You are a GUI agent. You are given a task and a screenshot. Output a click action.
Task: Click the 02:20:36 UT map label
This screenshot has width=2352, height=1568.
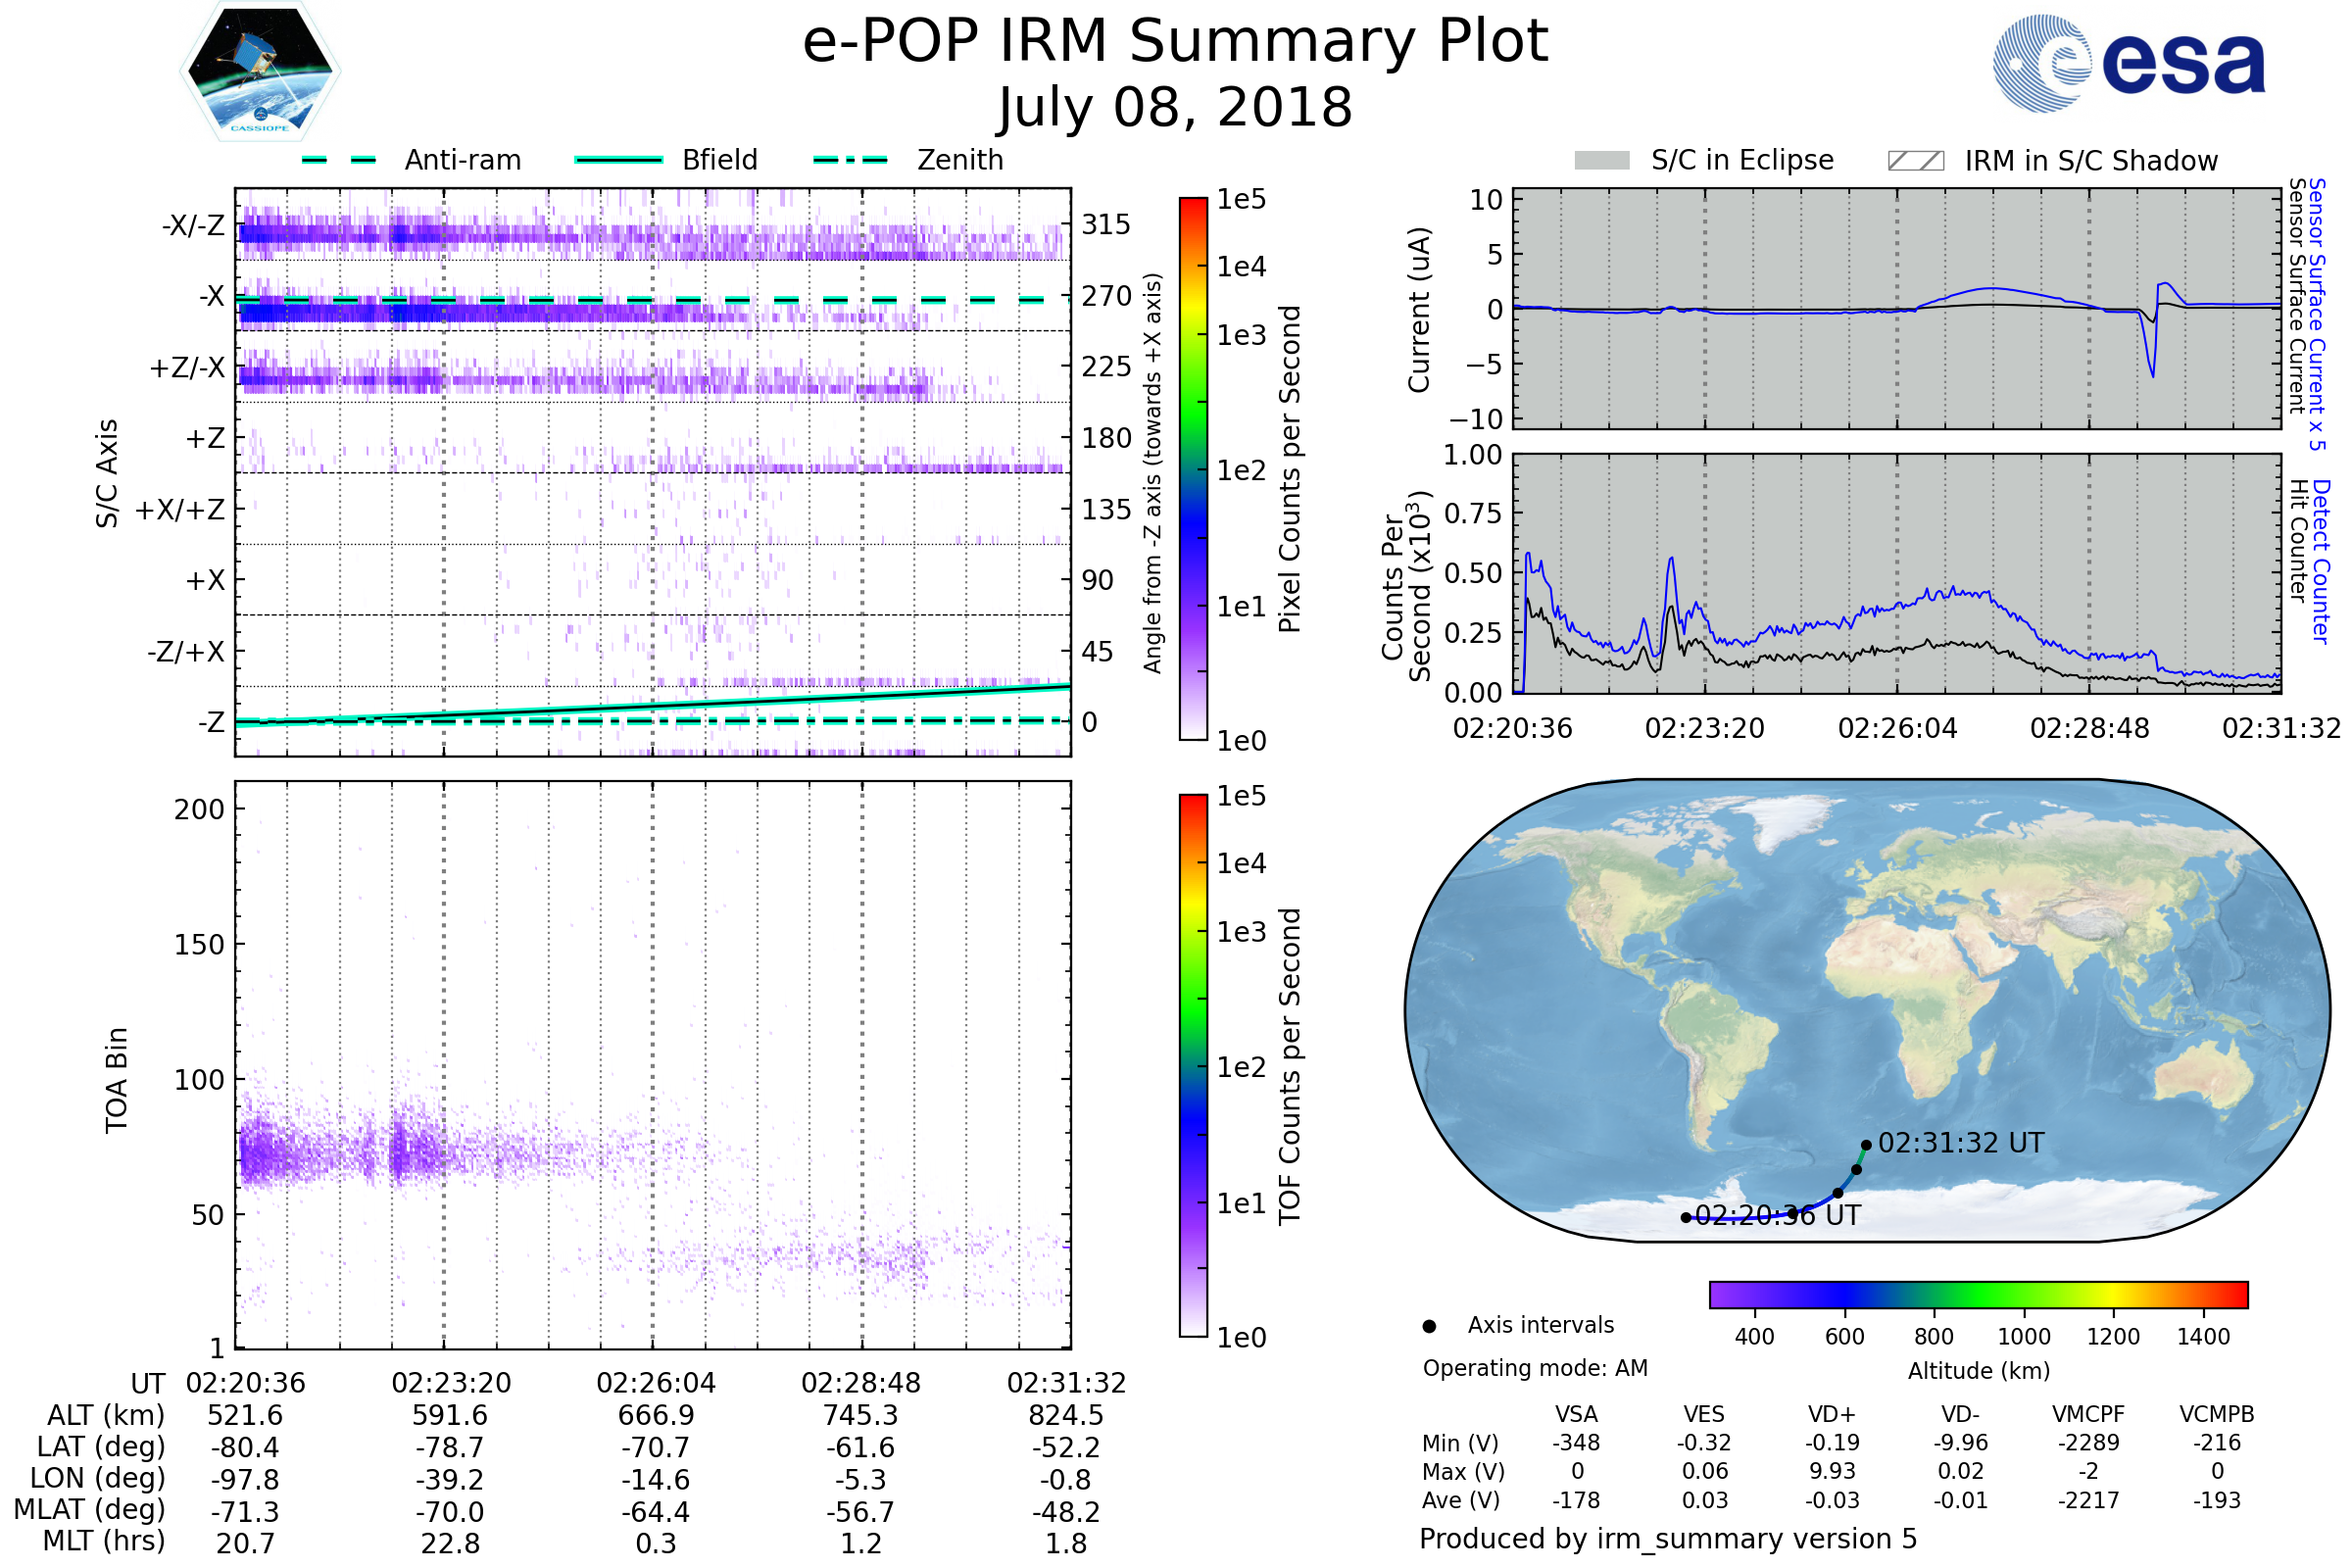1780,1216
